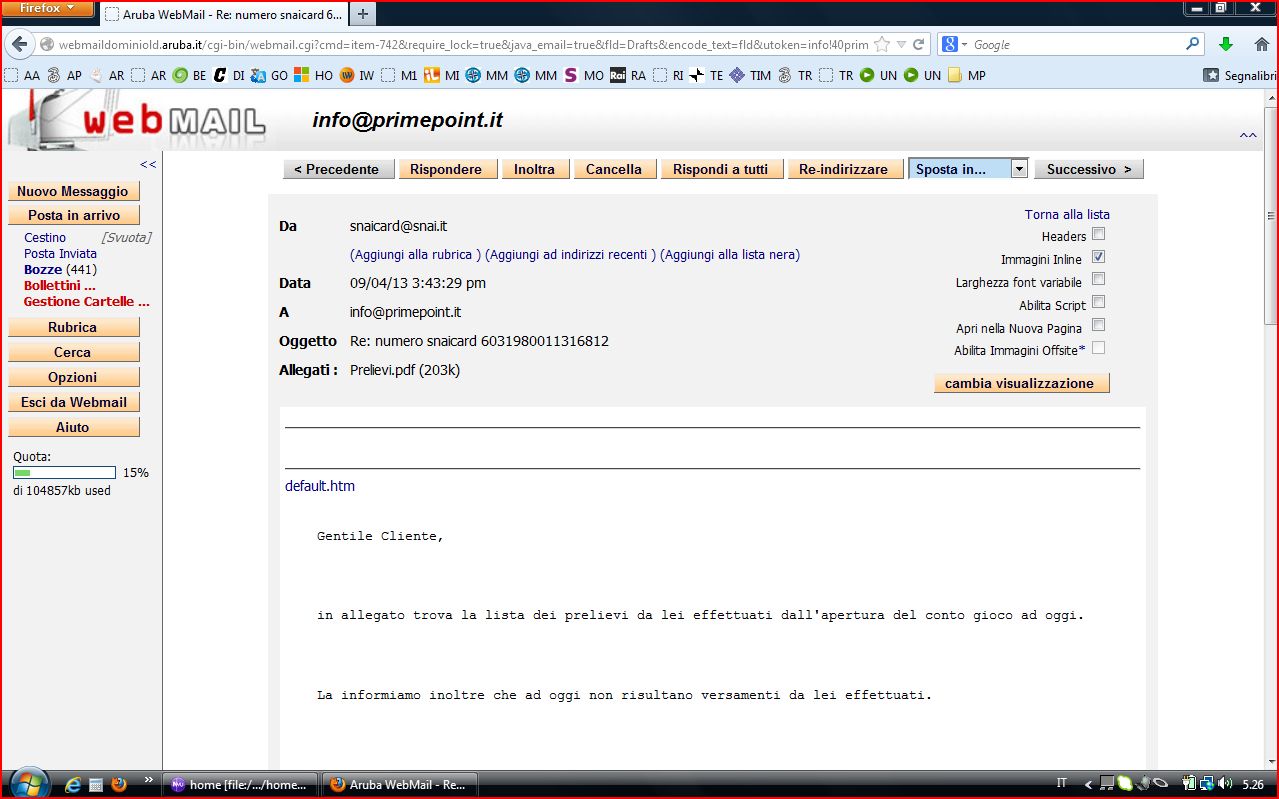
Task: Open the Windows Start menu orb
Action: pyautogui.click(x=27, y=783)
